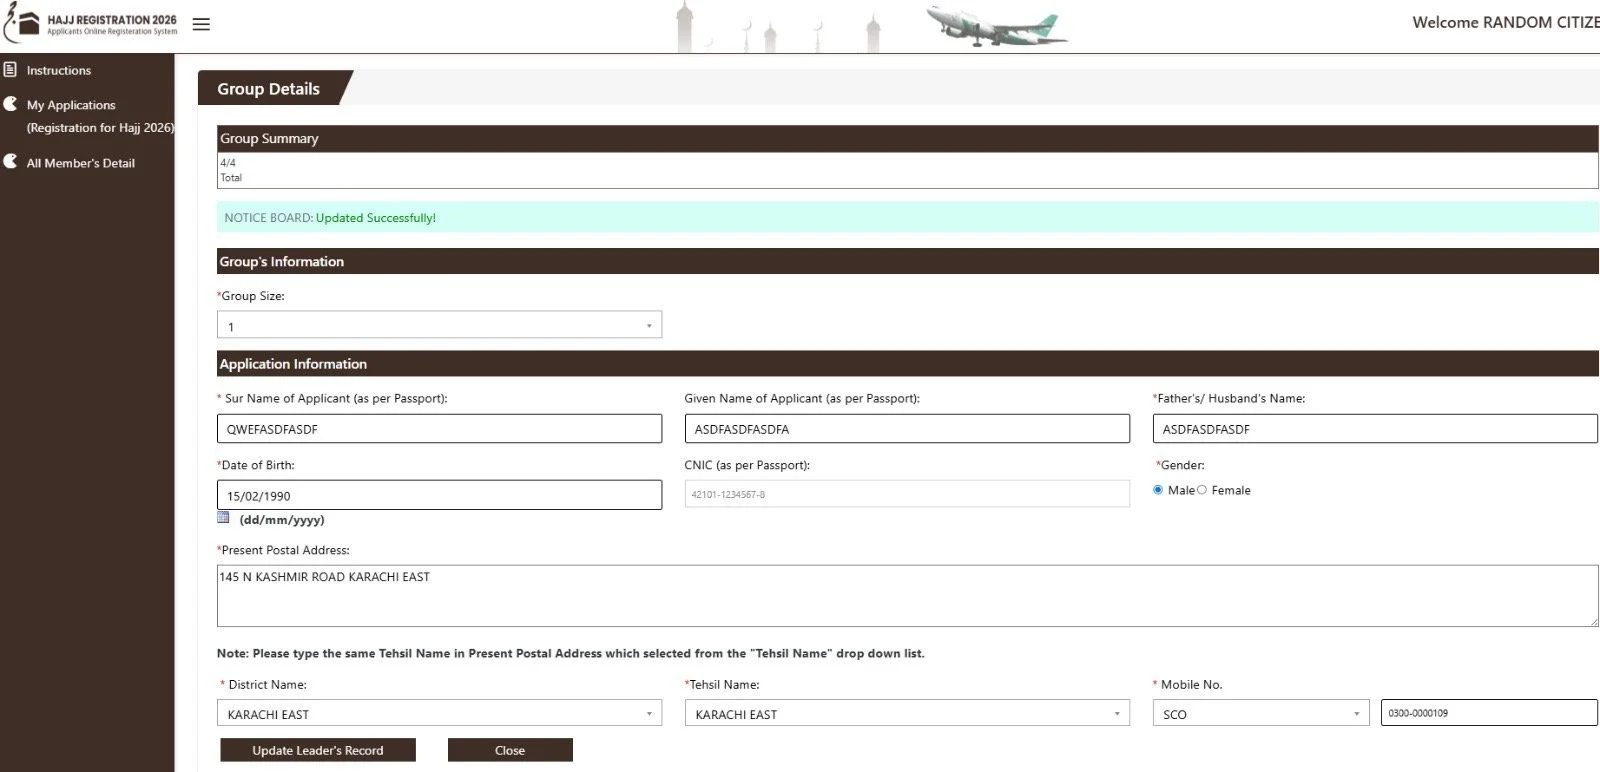The width and height of the screenshot is (1600, 772).
Task: Open the mobile network SCO dropdown
Action: tap(1261, 713)
